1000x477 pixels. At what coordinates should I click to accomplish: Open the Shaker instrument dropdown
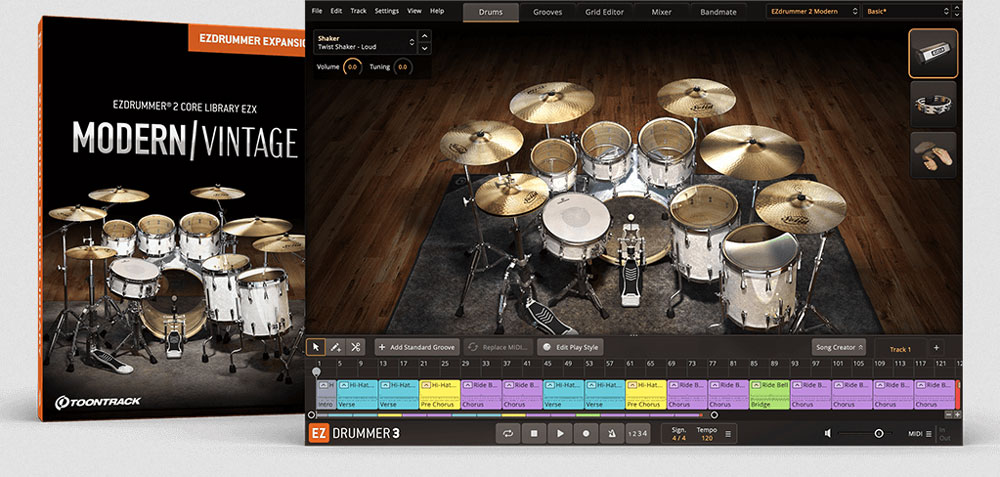coord(365,42)
